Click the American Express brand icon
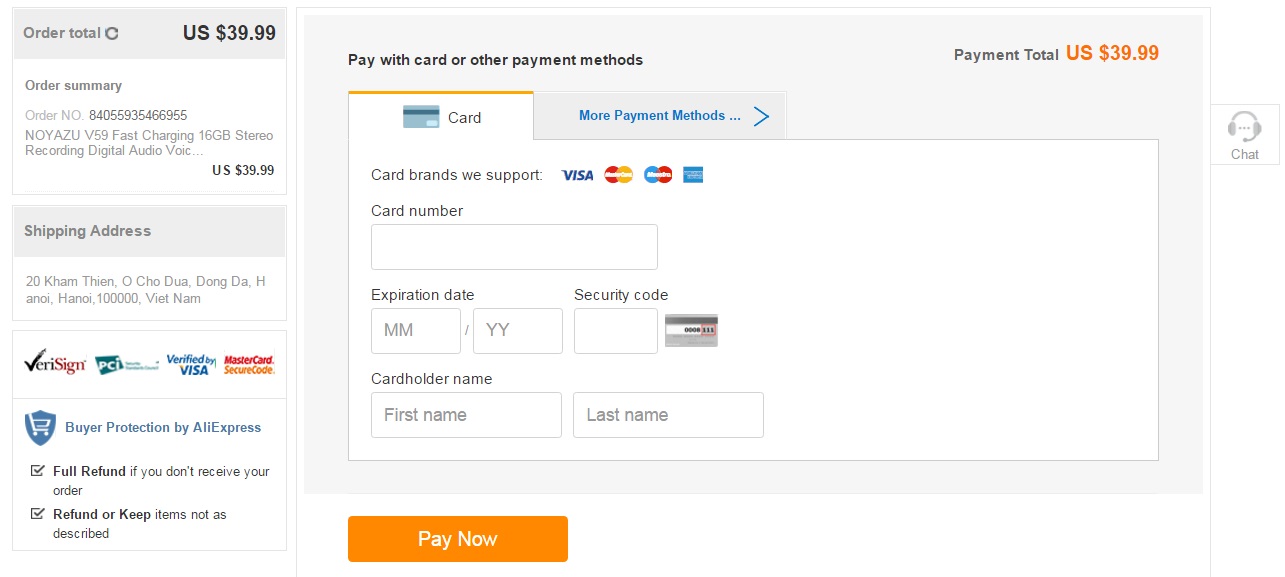The height and width of the screenshot is (577, 1285). [x=693, y=175]
